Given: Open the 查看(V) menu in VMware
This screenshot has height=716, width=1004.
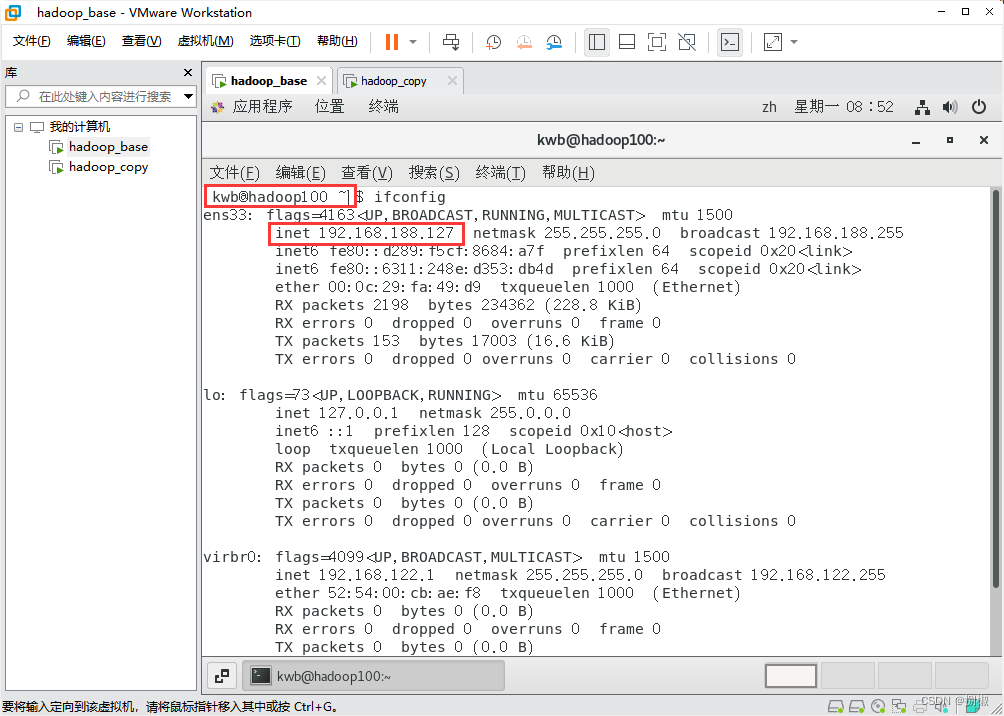Looking at the screenshot, I should coord(142,41).
